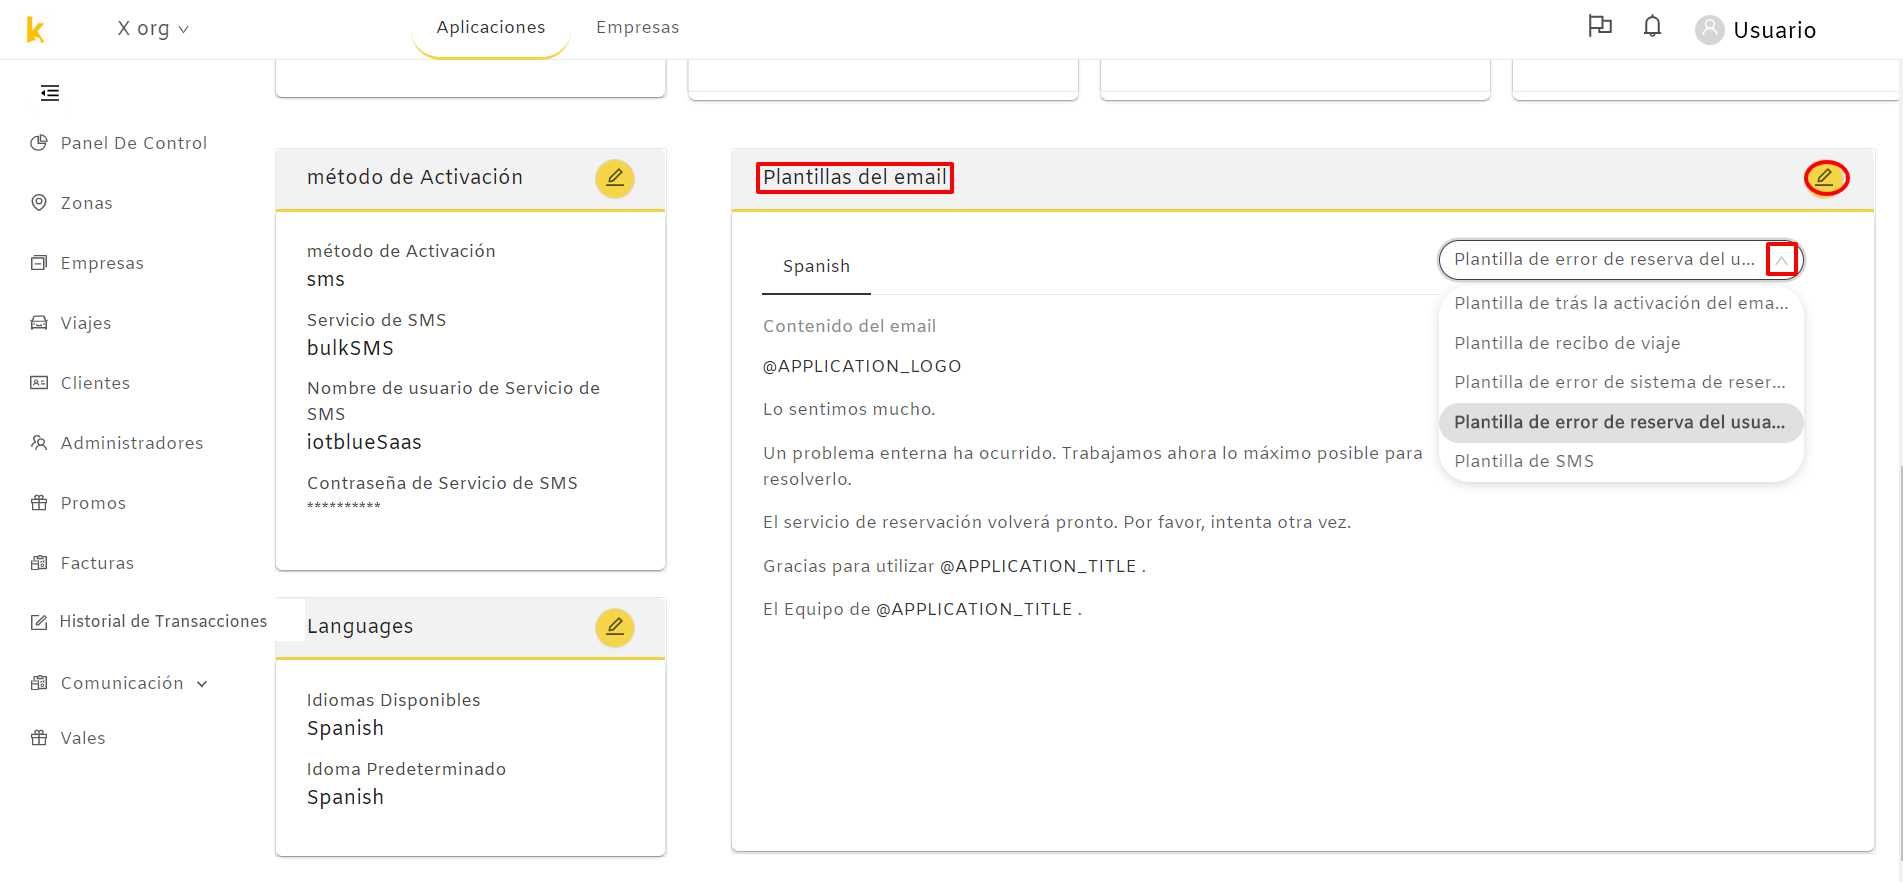The width and height of the screenshot is (1903, 882).
Task: Open Facturas section
Action: (x=97, y=563)
